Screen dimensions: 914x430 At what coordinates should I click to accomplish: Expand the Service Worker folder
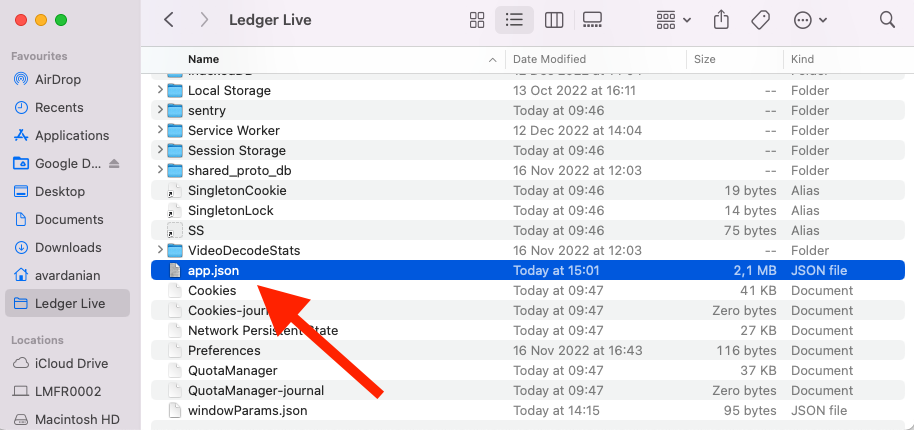[160, 131]
